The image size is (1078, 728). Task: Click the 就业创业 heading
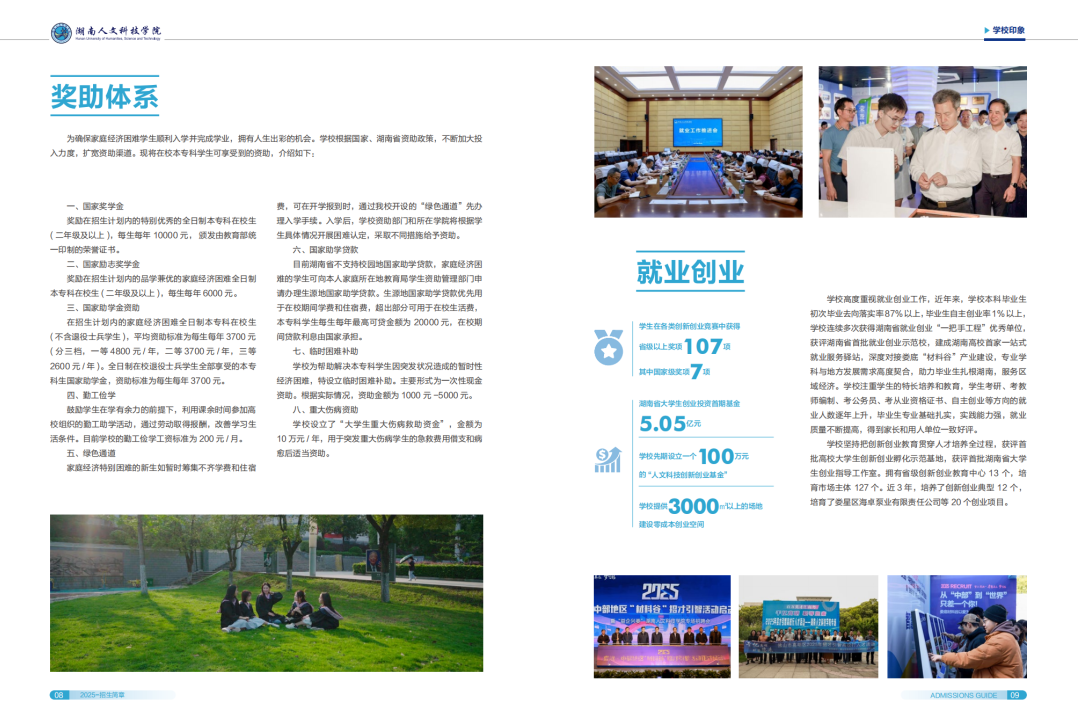690,271
